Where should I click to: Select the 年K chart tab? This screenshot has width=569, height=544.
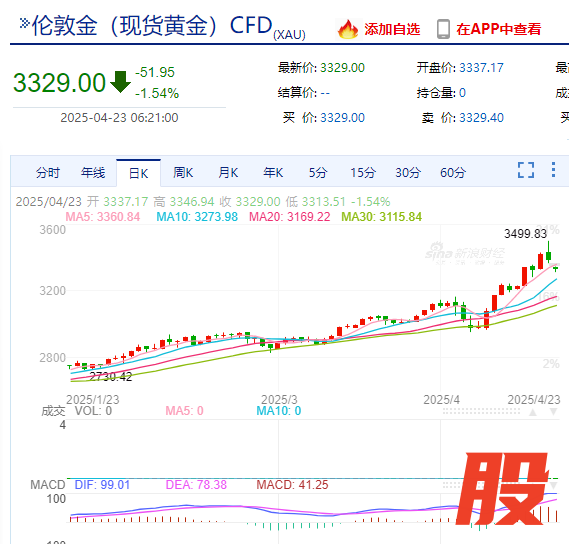tap(273, 173)
